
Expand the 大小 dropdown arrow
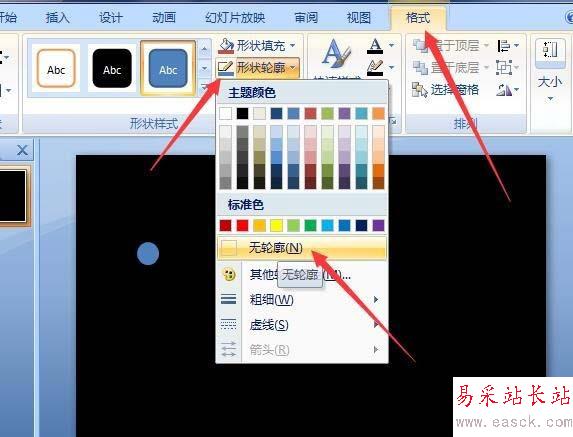pos(550,99)
